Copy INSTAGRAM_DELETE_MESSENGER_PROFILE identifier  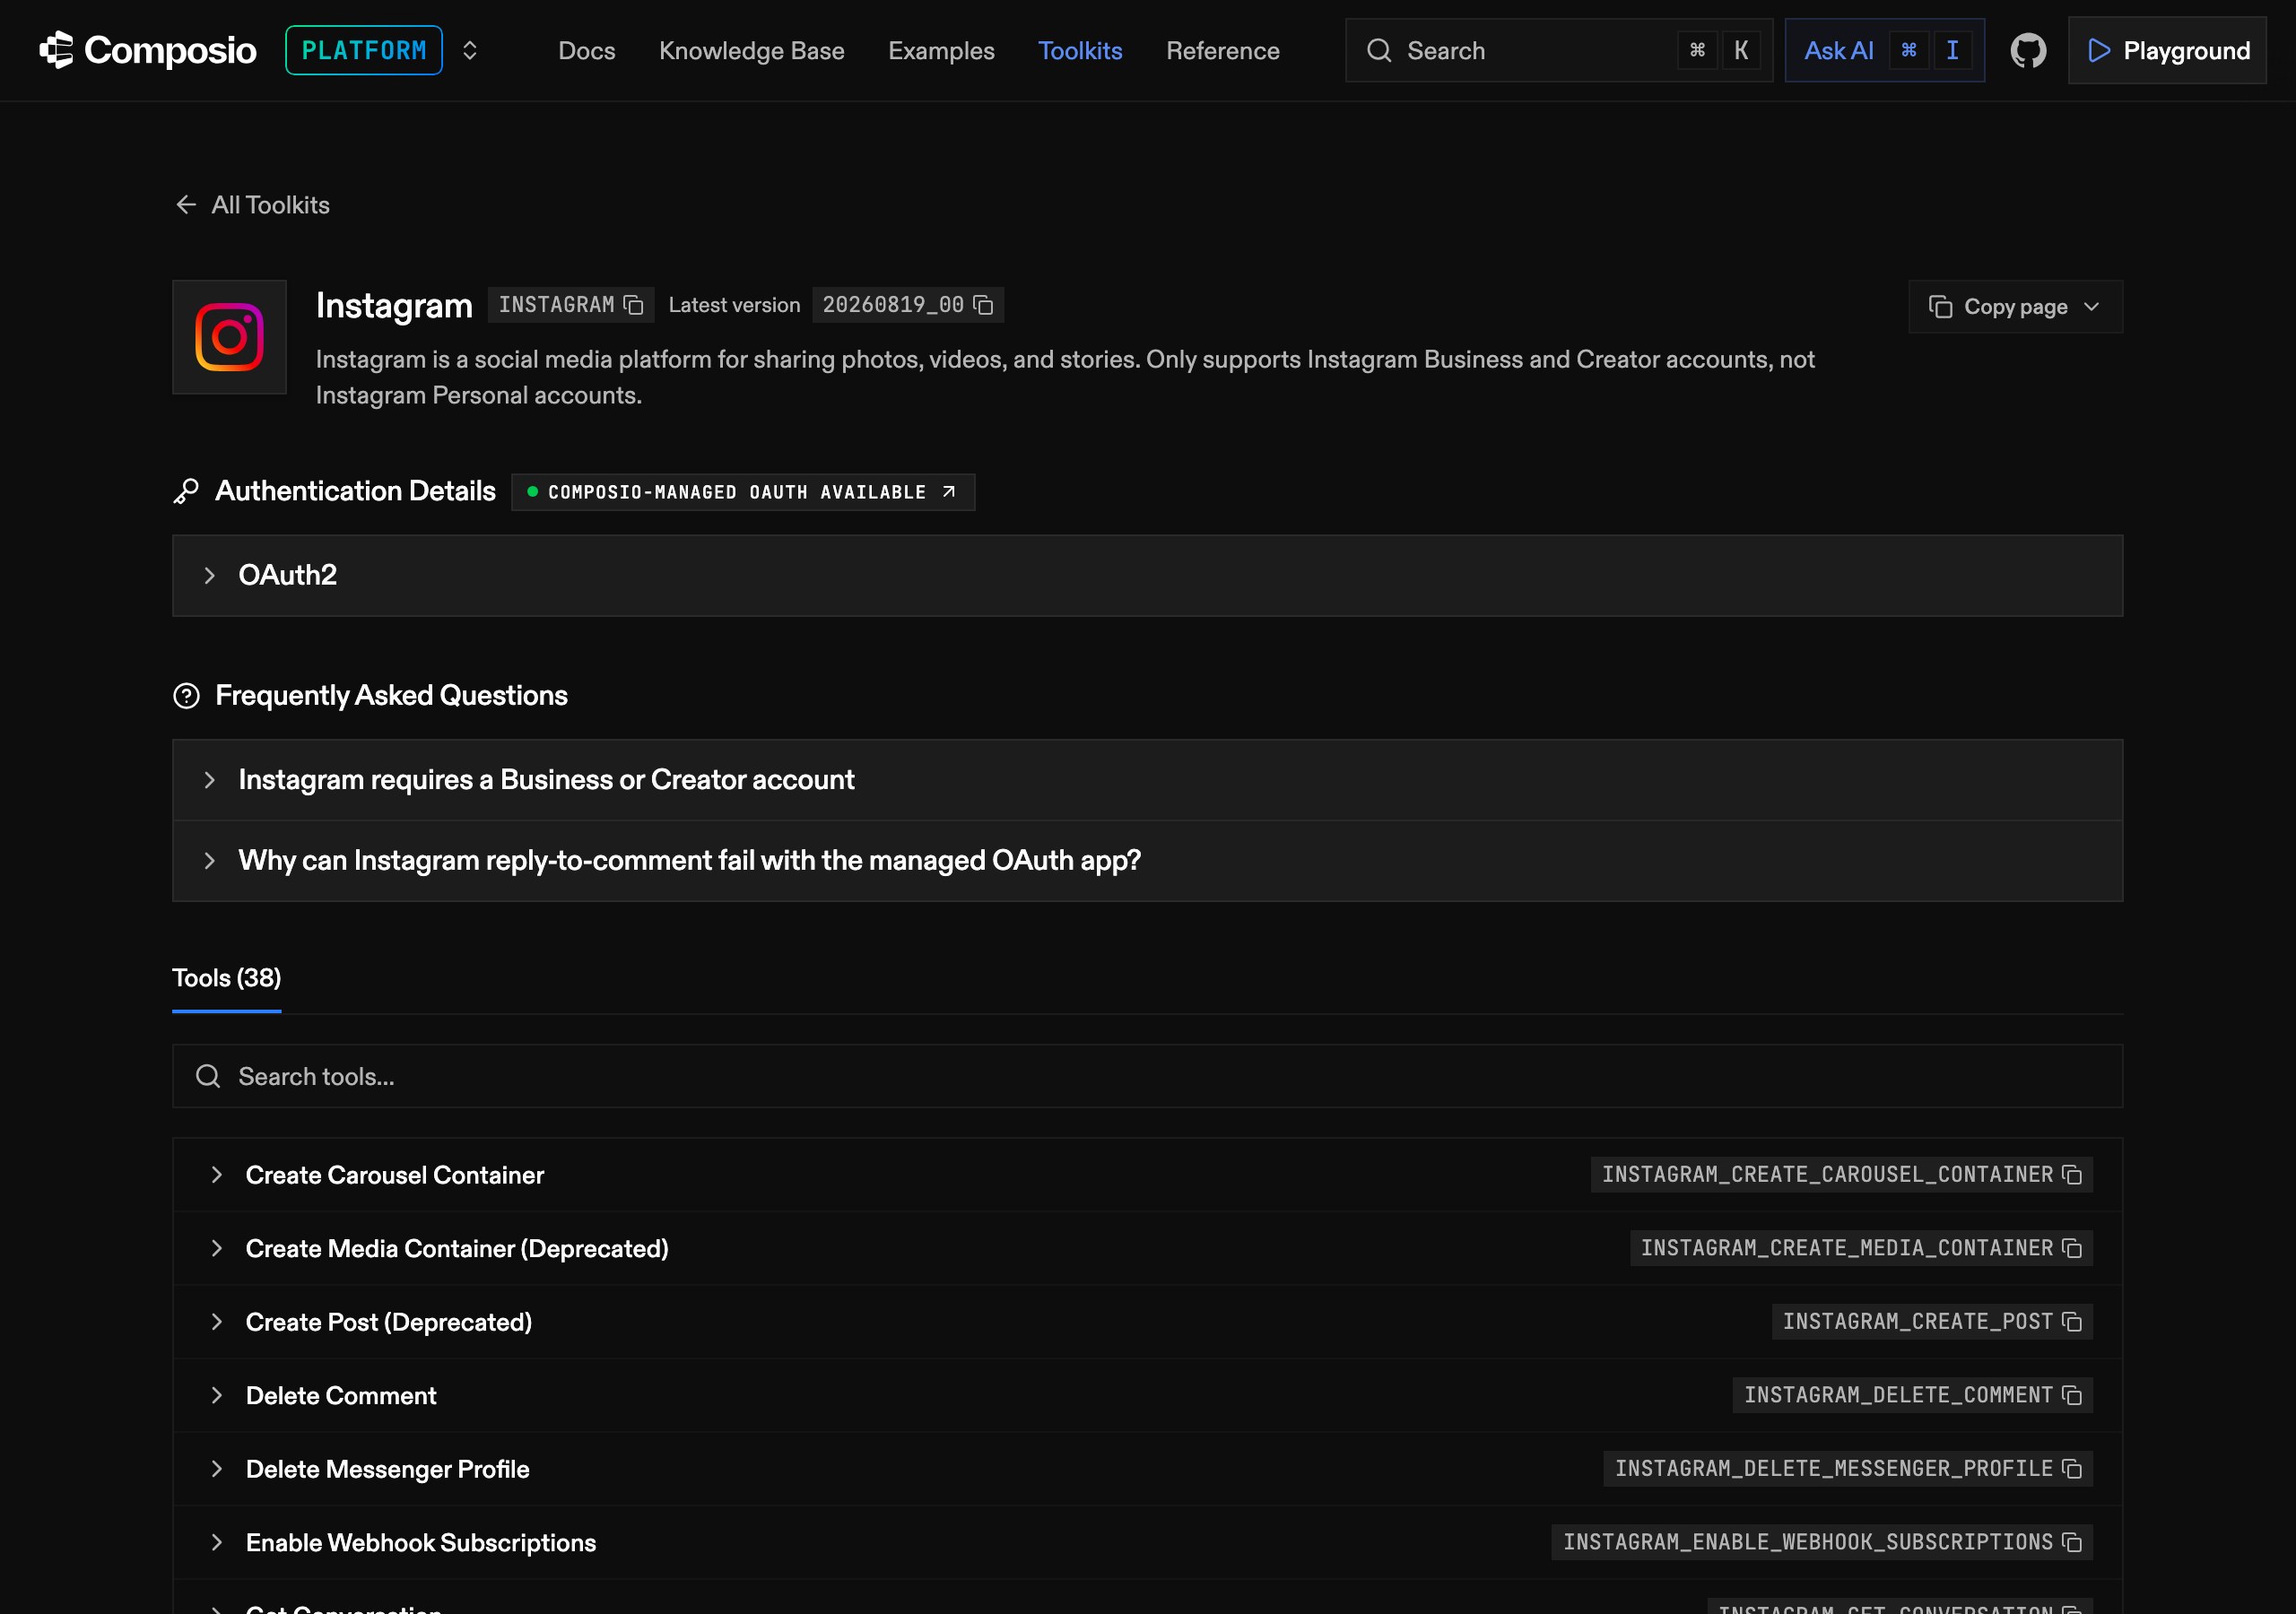2072,1469
